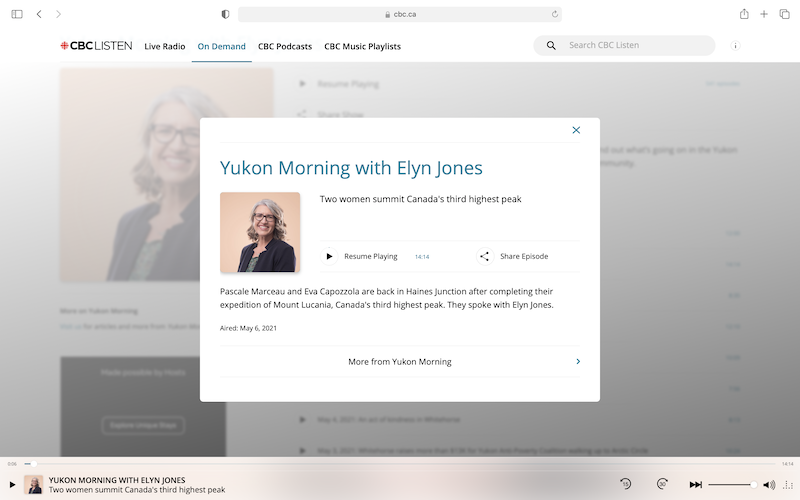The image size is (800, 500).
Task: Click the CBC Listen logo
Action: pyautogui.click(x=96, y=46)
